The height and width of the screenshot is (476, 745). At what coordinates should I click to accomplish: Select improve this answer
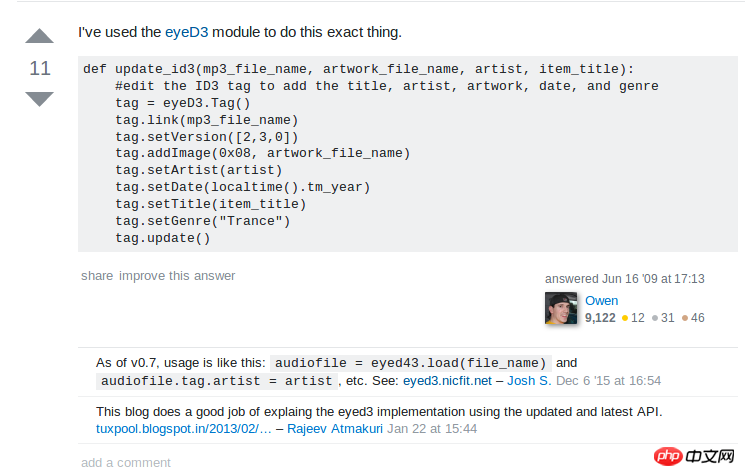click(177, 276)
